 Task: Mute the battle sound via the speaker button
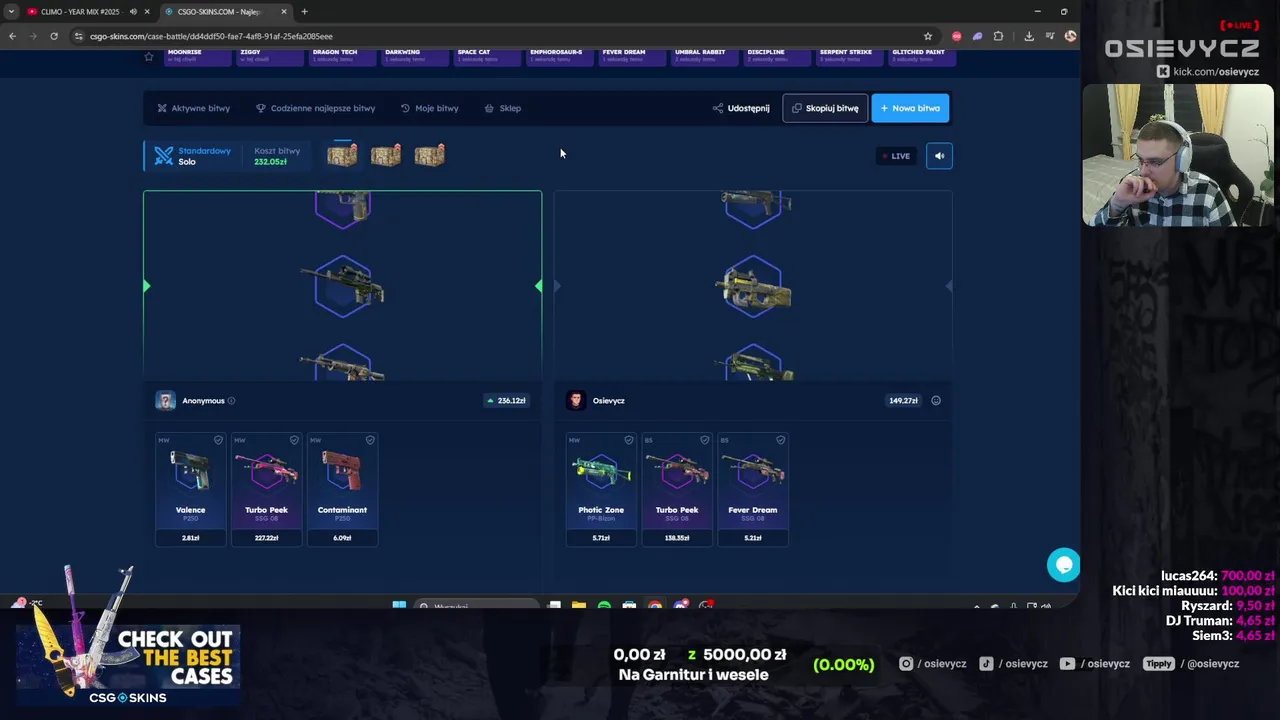939,156
